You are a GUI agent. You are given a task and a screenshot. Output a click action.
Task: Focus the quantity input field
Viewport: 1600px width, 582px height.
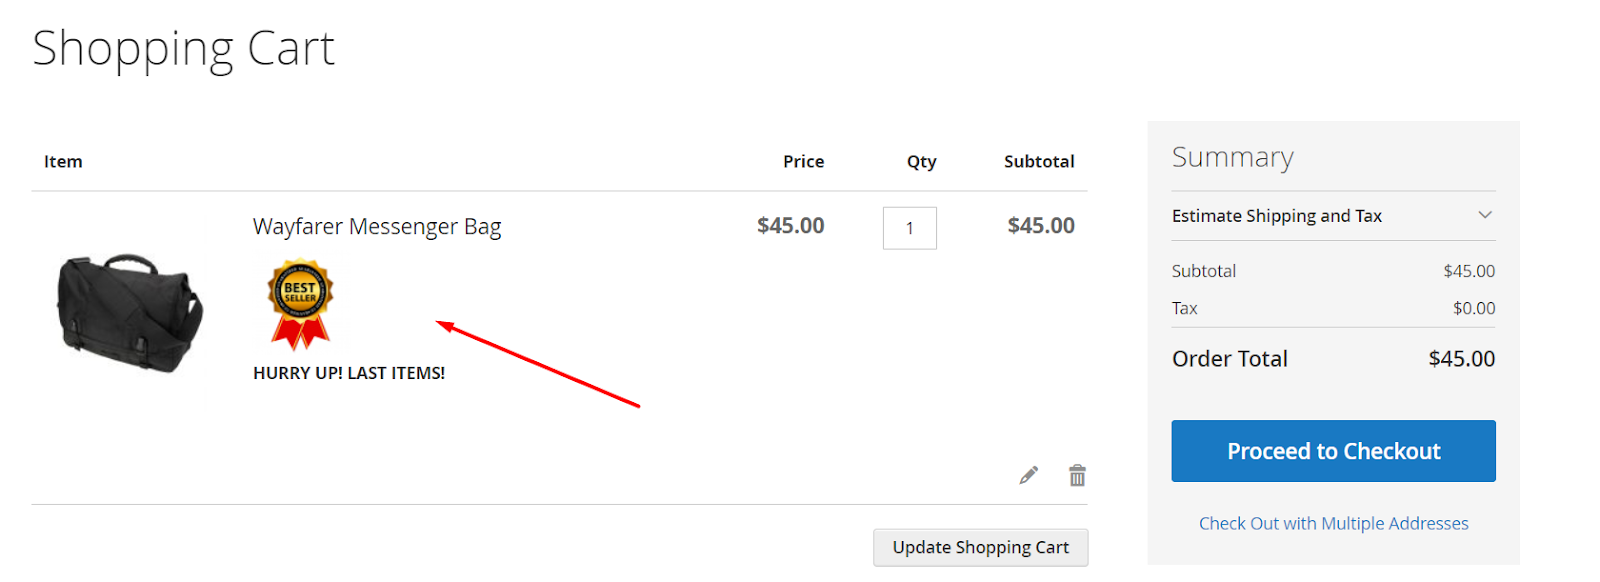click(909, 228)
